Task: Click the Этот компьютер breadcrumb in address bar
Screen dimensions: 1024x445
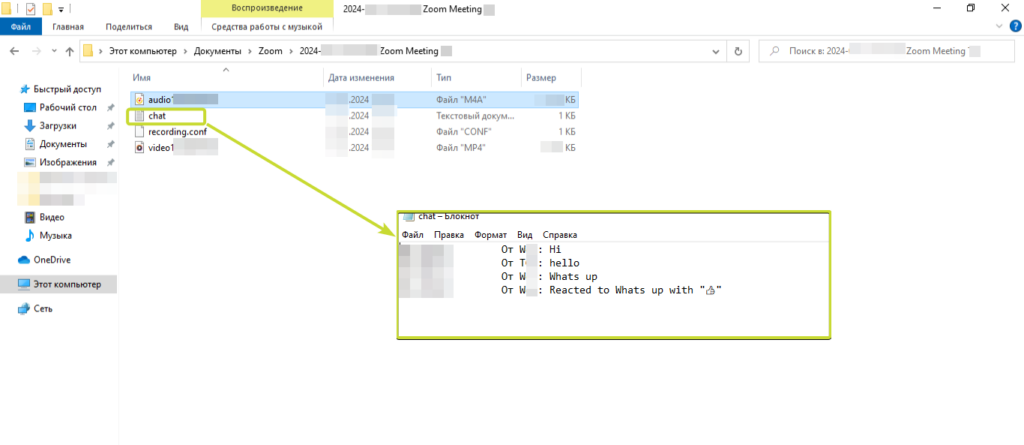Action: pyautogui.click(x=144, y=51)
